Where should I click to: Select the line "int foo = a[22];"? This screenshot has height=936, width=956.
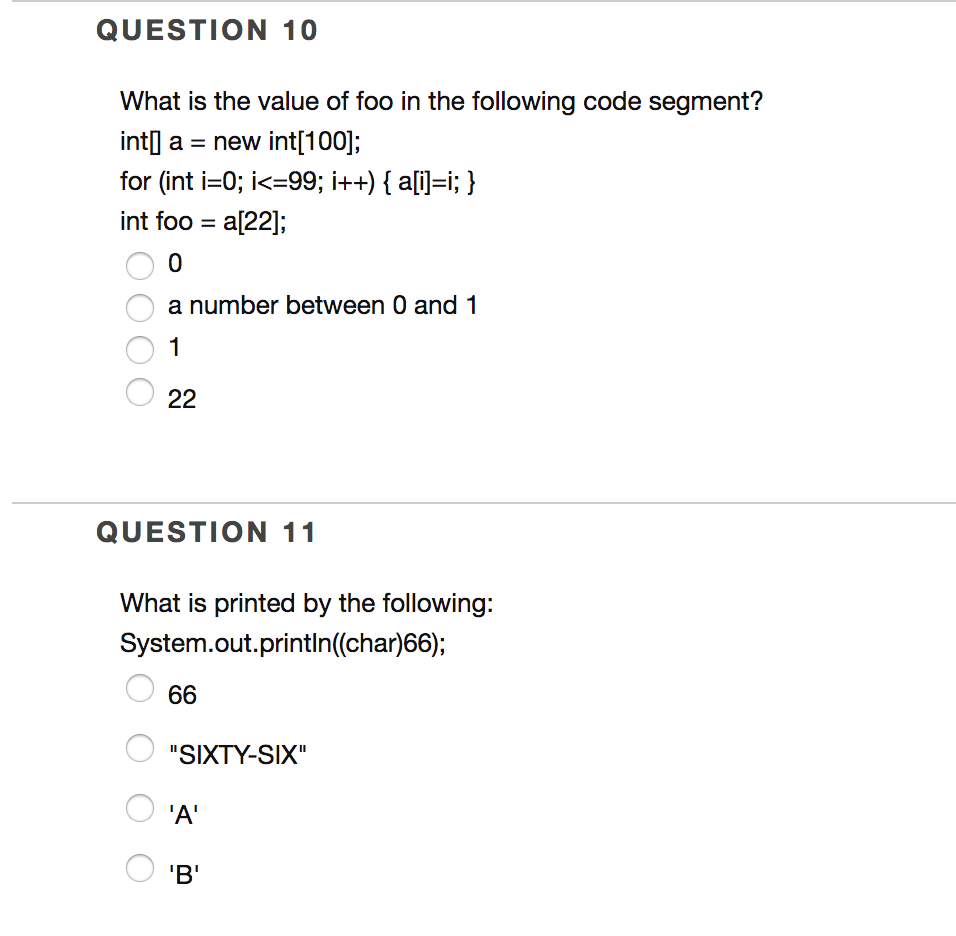point(203,221)
